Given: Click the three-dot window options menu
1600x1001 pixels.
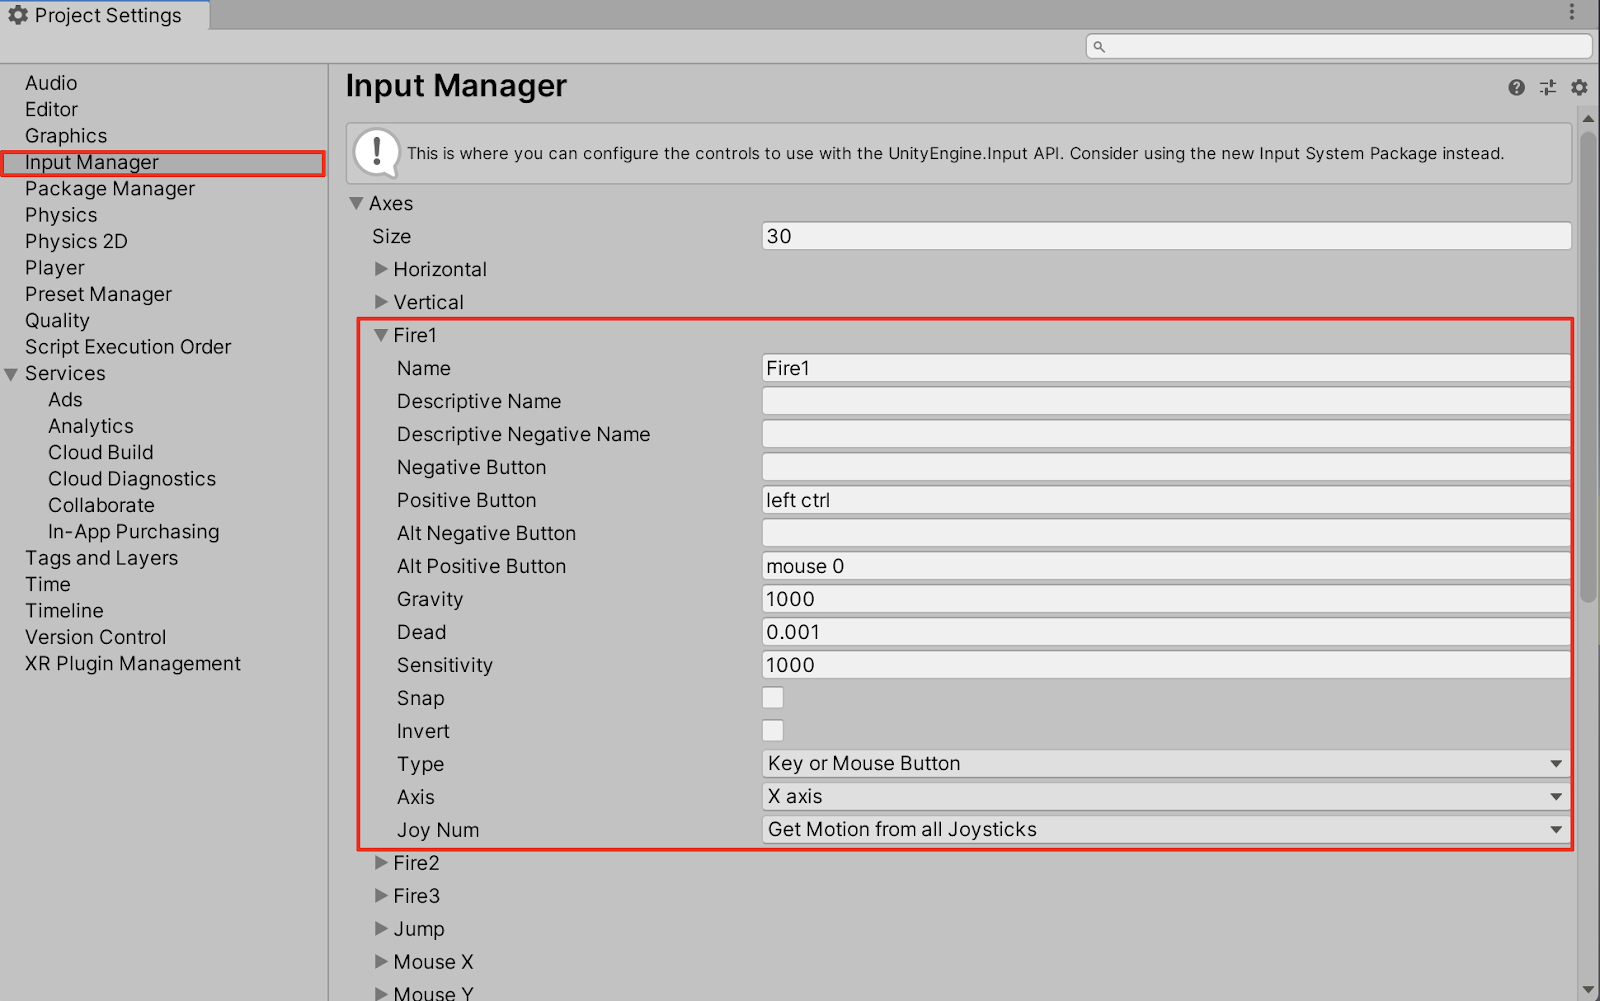Looking at the screenshot, I should 1572,12.
